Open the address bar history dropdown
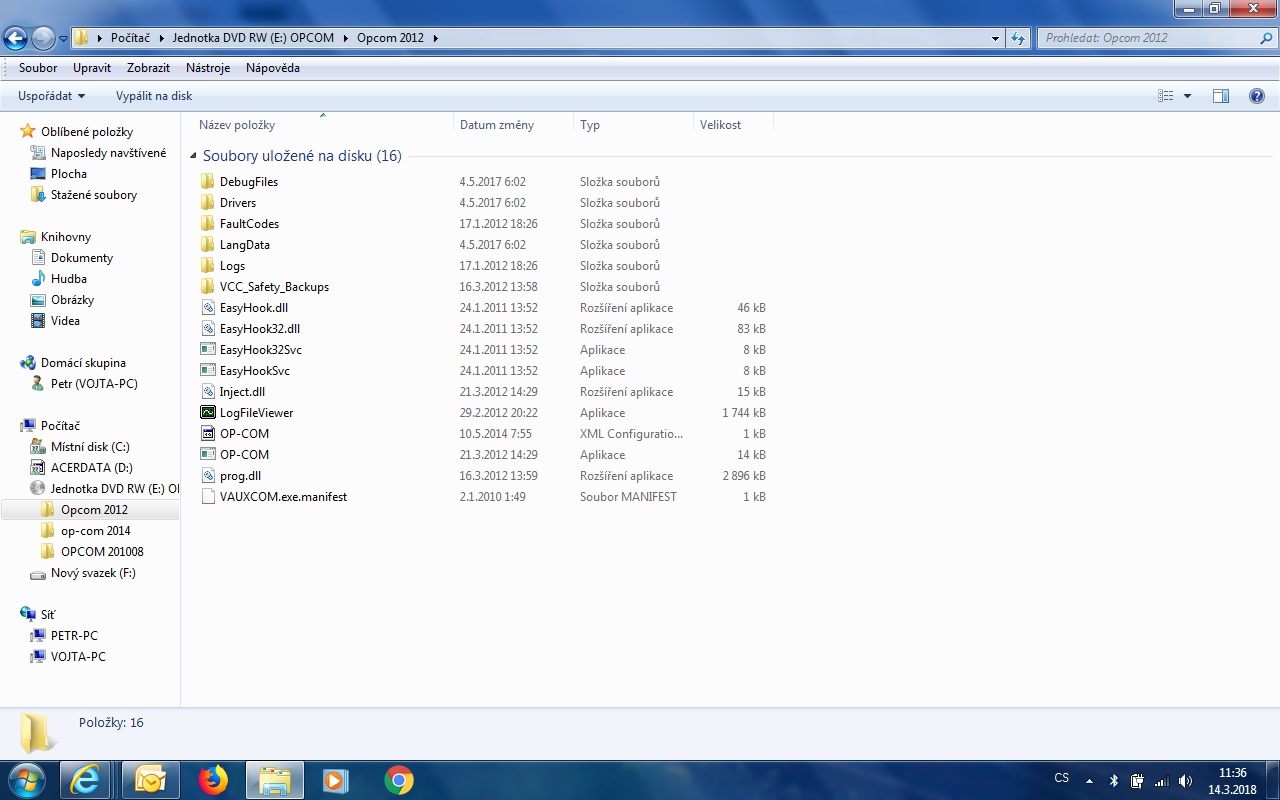The height and width of the screenshot is (800, 1280). (x=995, y=39)
